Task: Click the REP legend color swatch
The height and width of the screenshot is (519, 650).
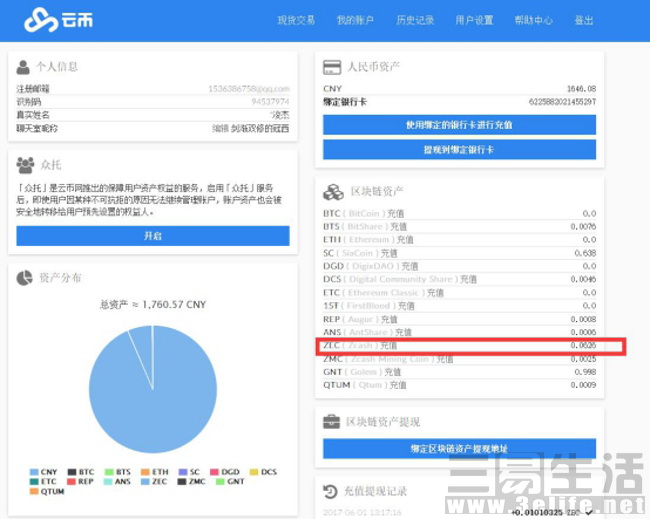Action: coord(71,482)
